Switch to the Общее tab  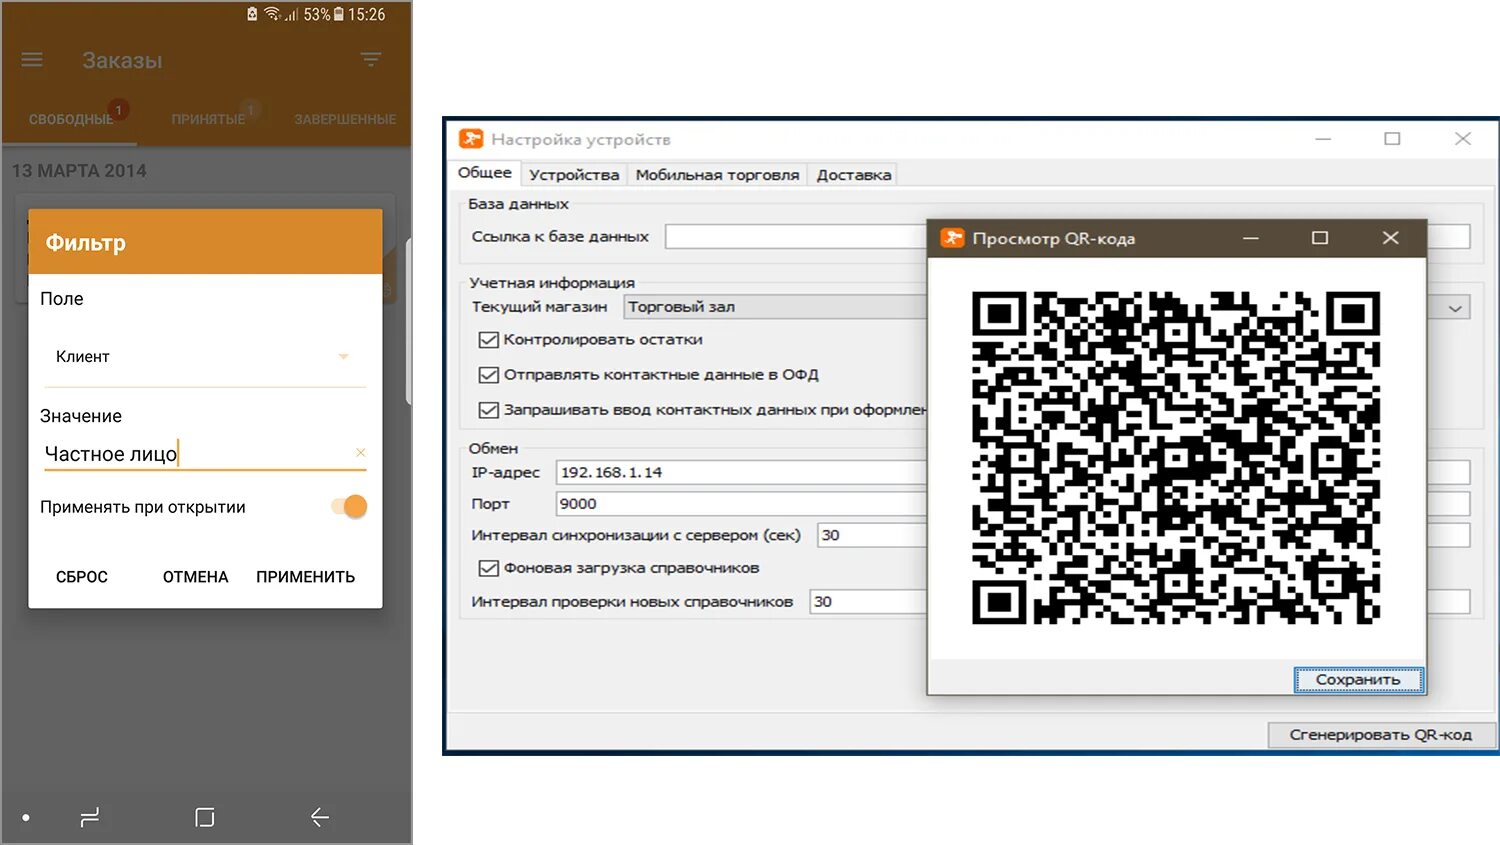coord(484,173)
